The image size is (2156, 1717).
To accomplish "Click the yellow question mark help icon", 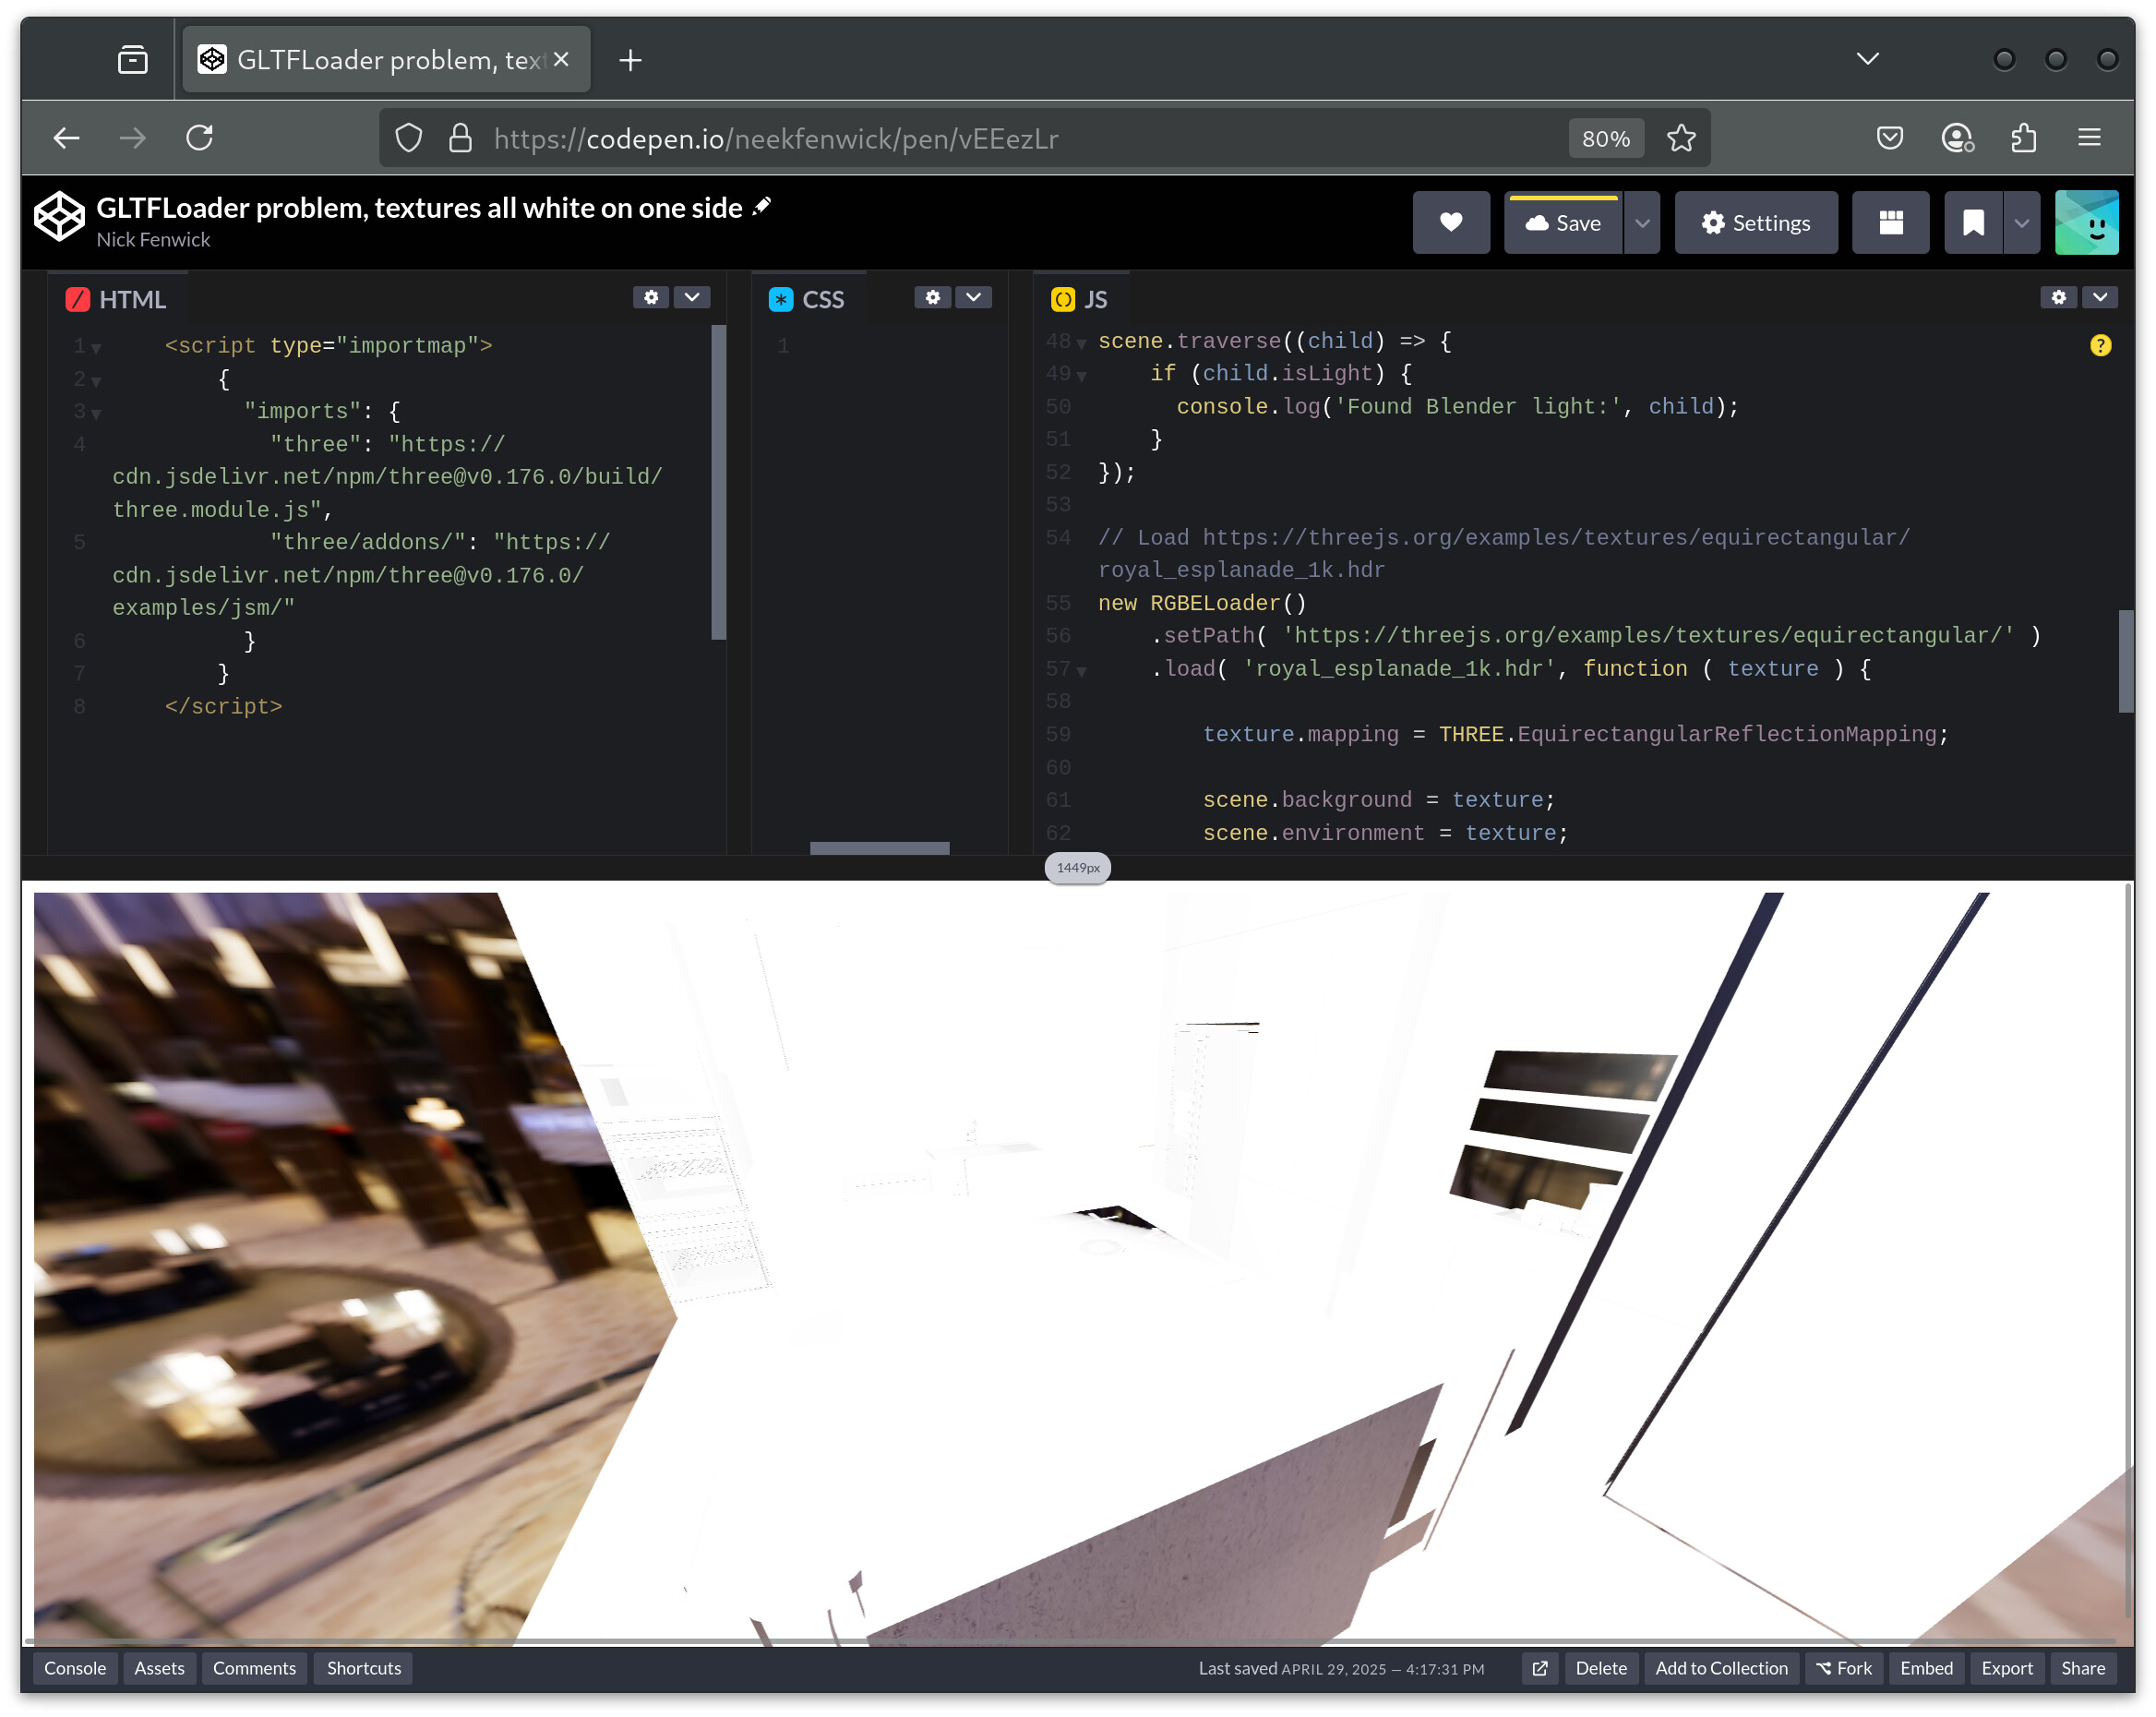I will point(2101,345).
